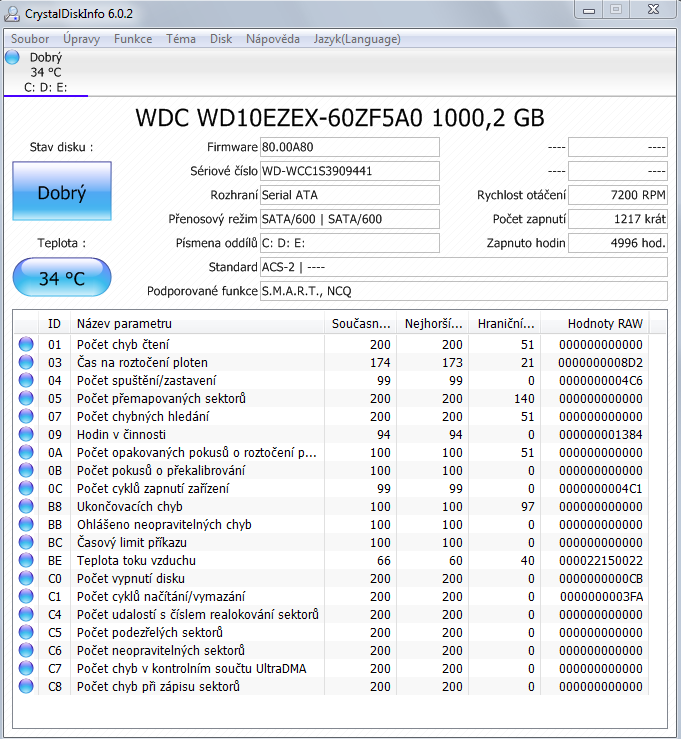Click the Dobrý health status button
Viewport: 681px width, 739px height.
click(x=61, y=192)
